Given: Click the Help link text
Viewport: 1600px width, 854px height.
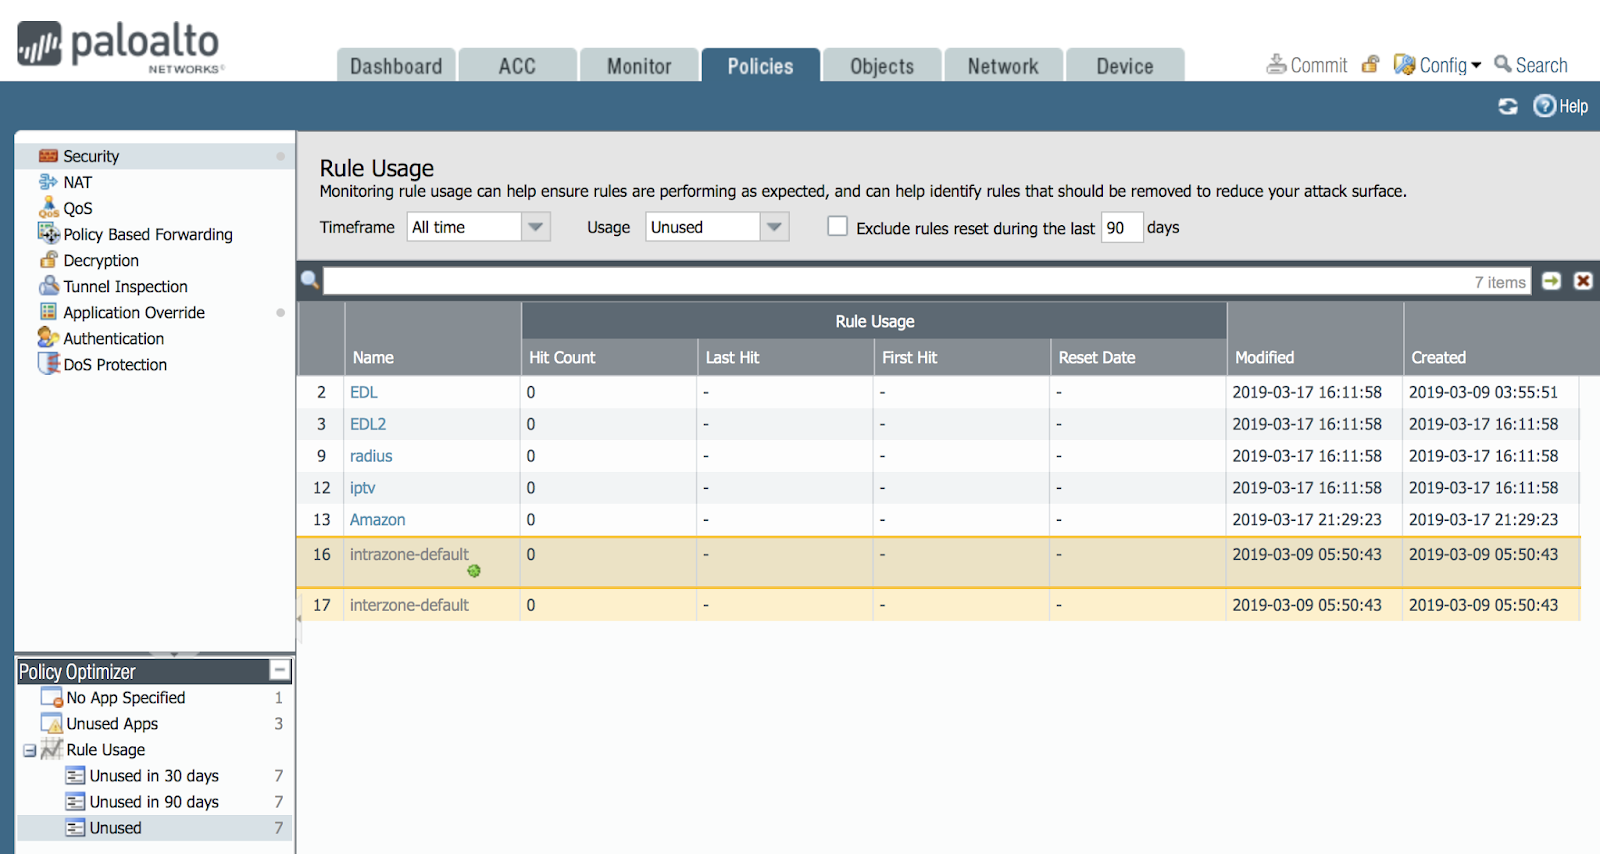Looking at the screenshot, I should [x=1573, y=106].
